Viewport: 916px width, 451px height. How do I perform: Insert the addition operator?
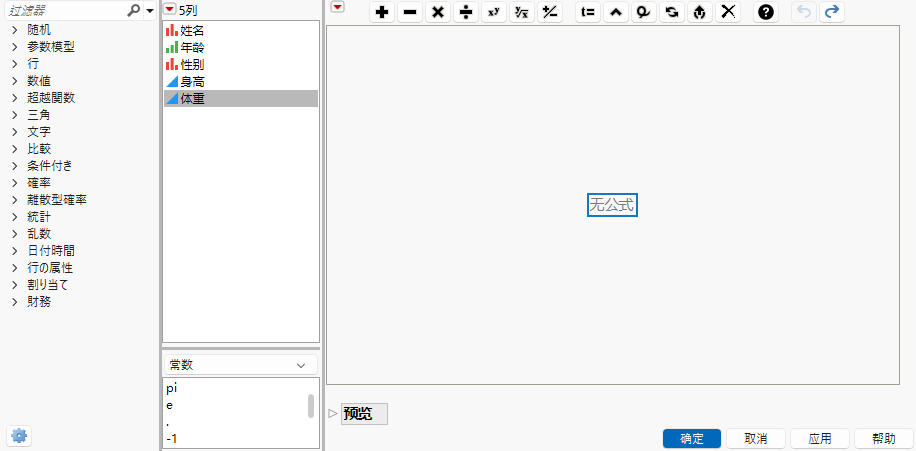382,12
